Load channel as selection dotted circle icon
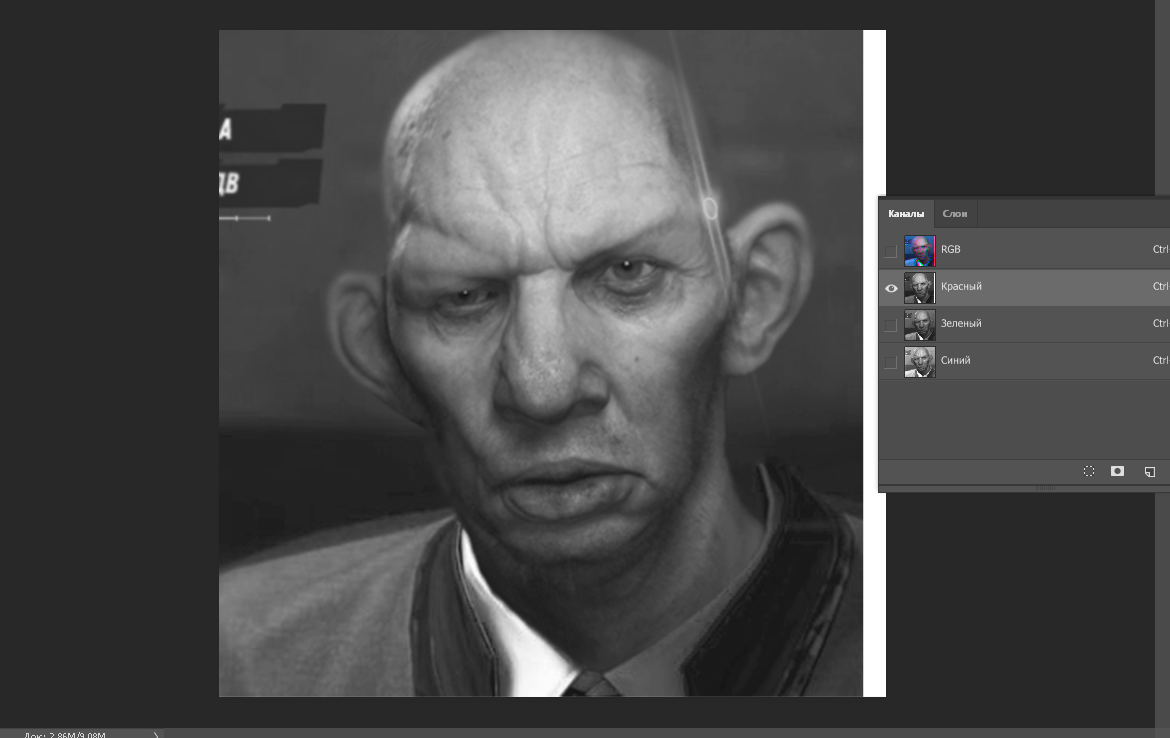 [1089, 471]
